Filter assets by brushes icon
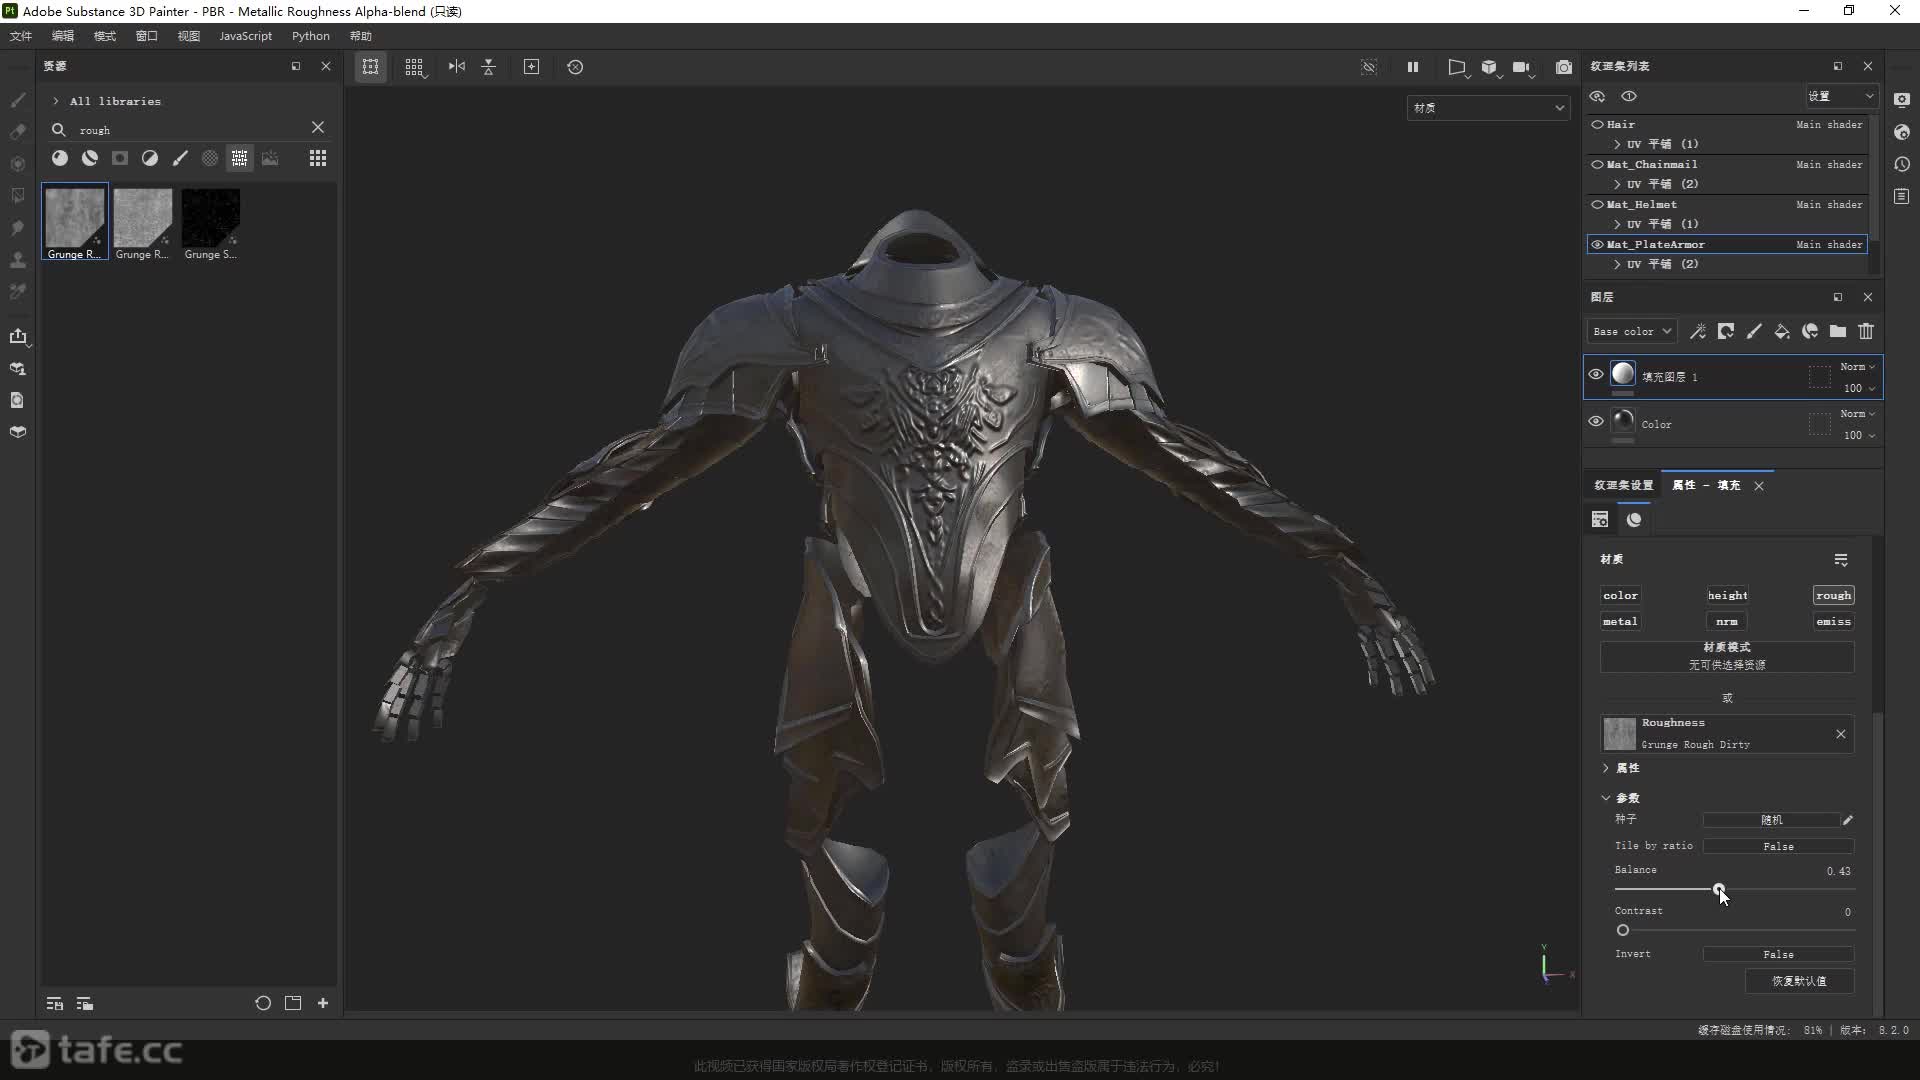 (180, 158)
